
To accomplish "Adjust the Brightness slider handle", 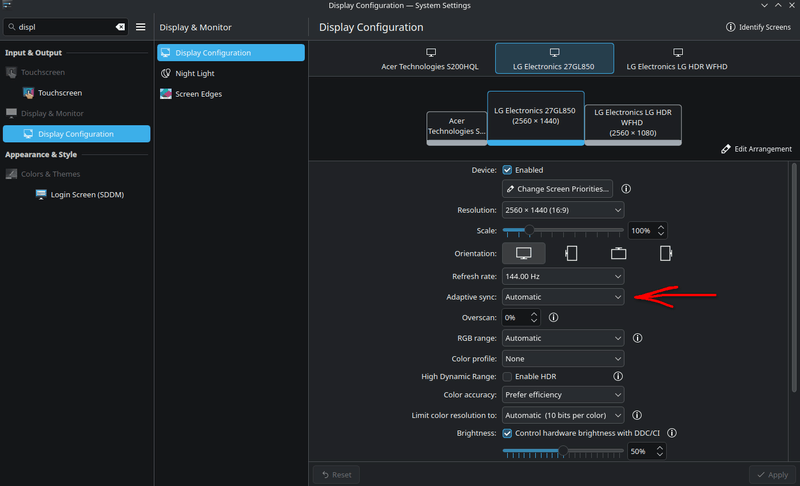I will 563,451.
